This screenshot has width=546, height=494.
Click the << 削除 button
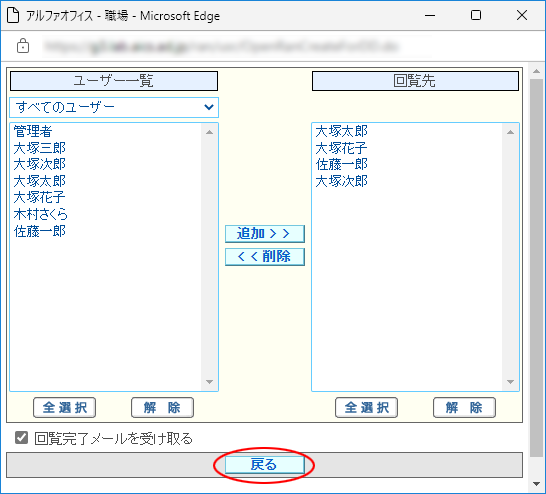pyautogui.click(x=265, y=257)
